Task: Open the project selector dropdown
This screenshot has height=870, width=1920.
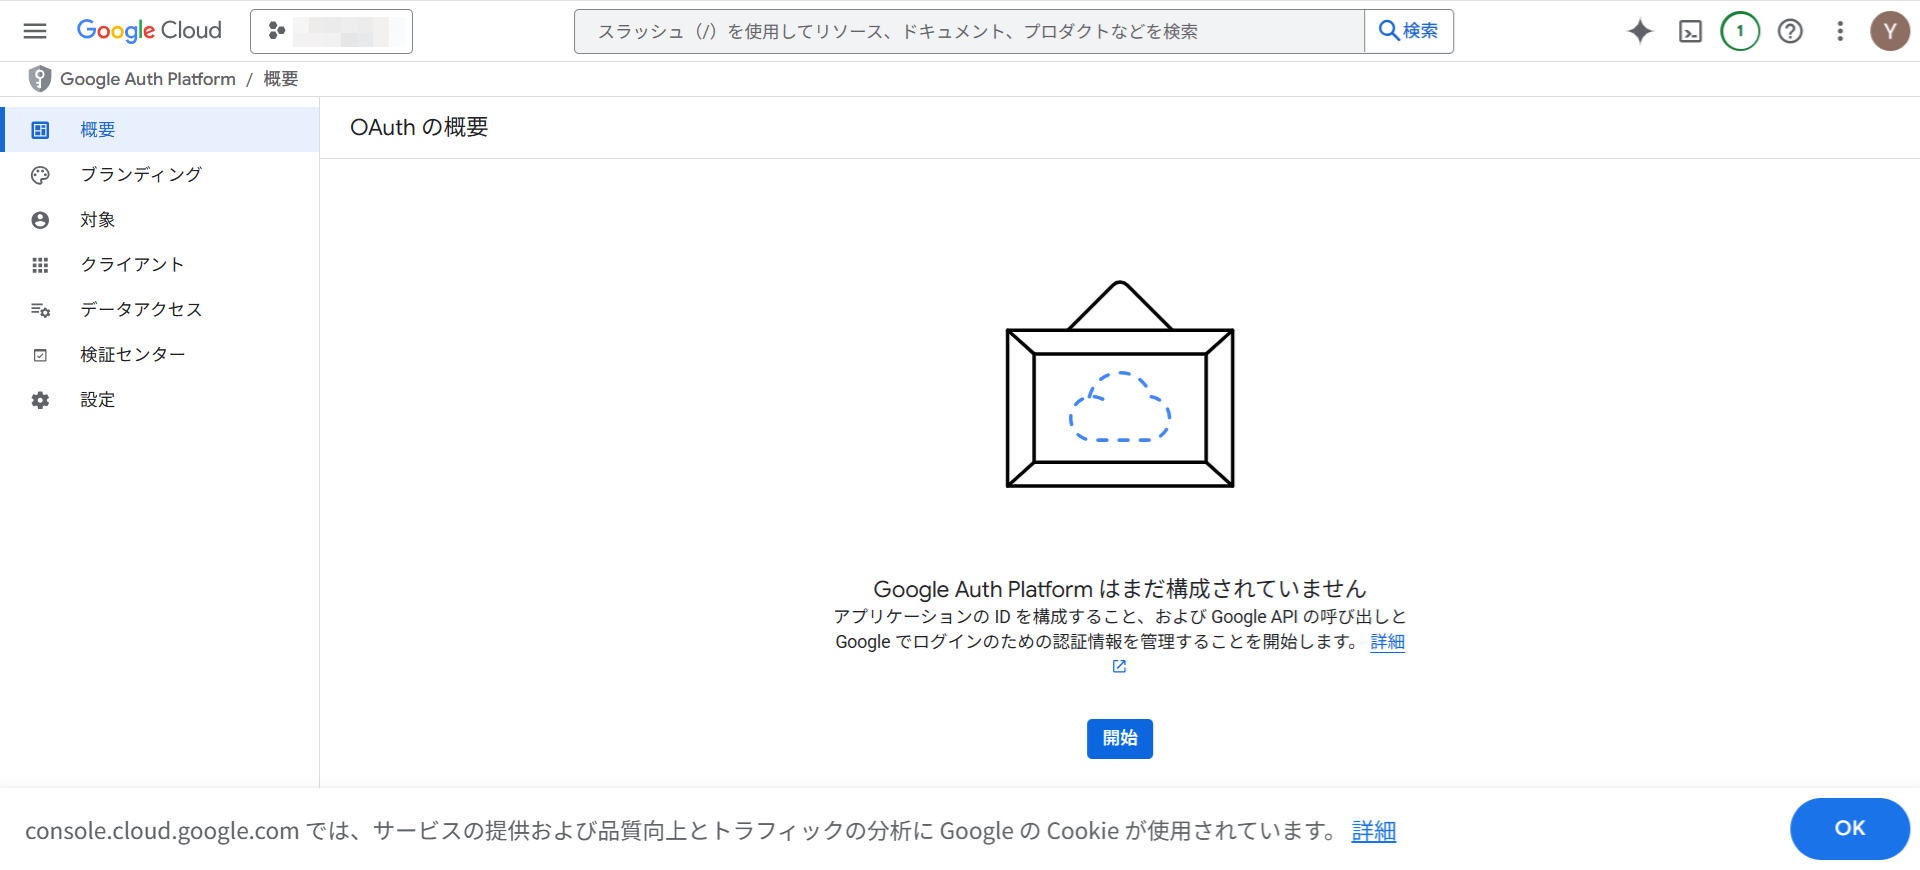Action: point(331,31)
